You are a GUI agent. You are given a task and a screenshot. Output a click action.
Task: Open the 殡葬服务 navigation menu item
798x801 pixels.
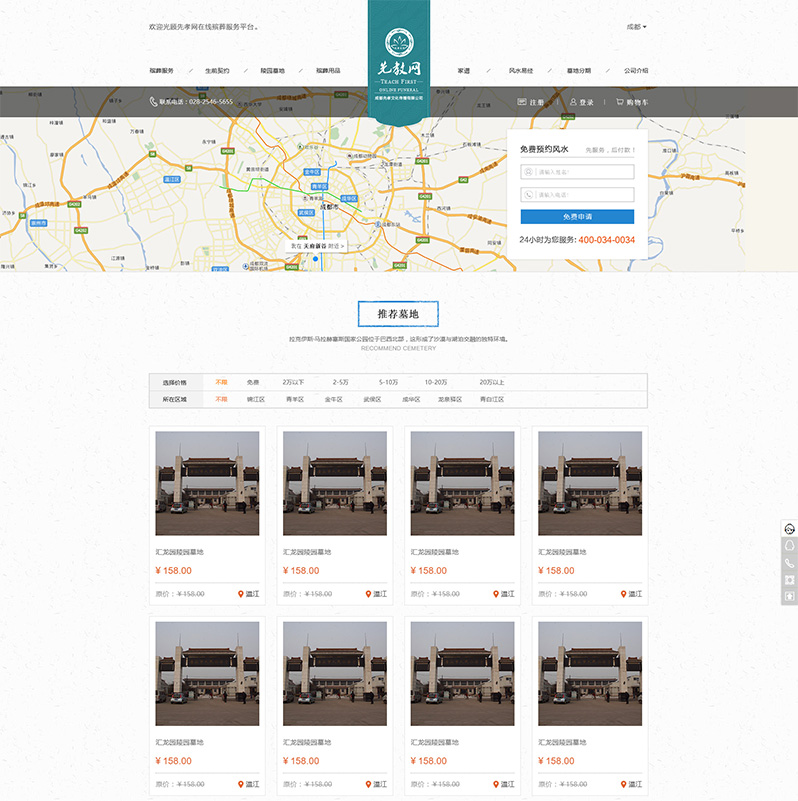[x=161, y=71]
